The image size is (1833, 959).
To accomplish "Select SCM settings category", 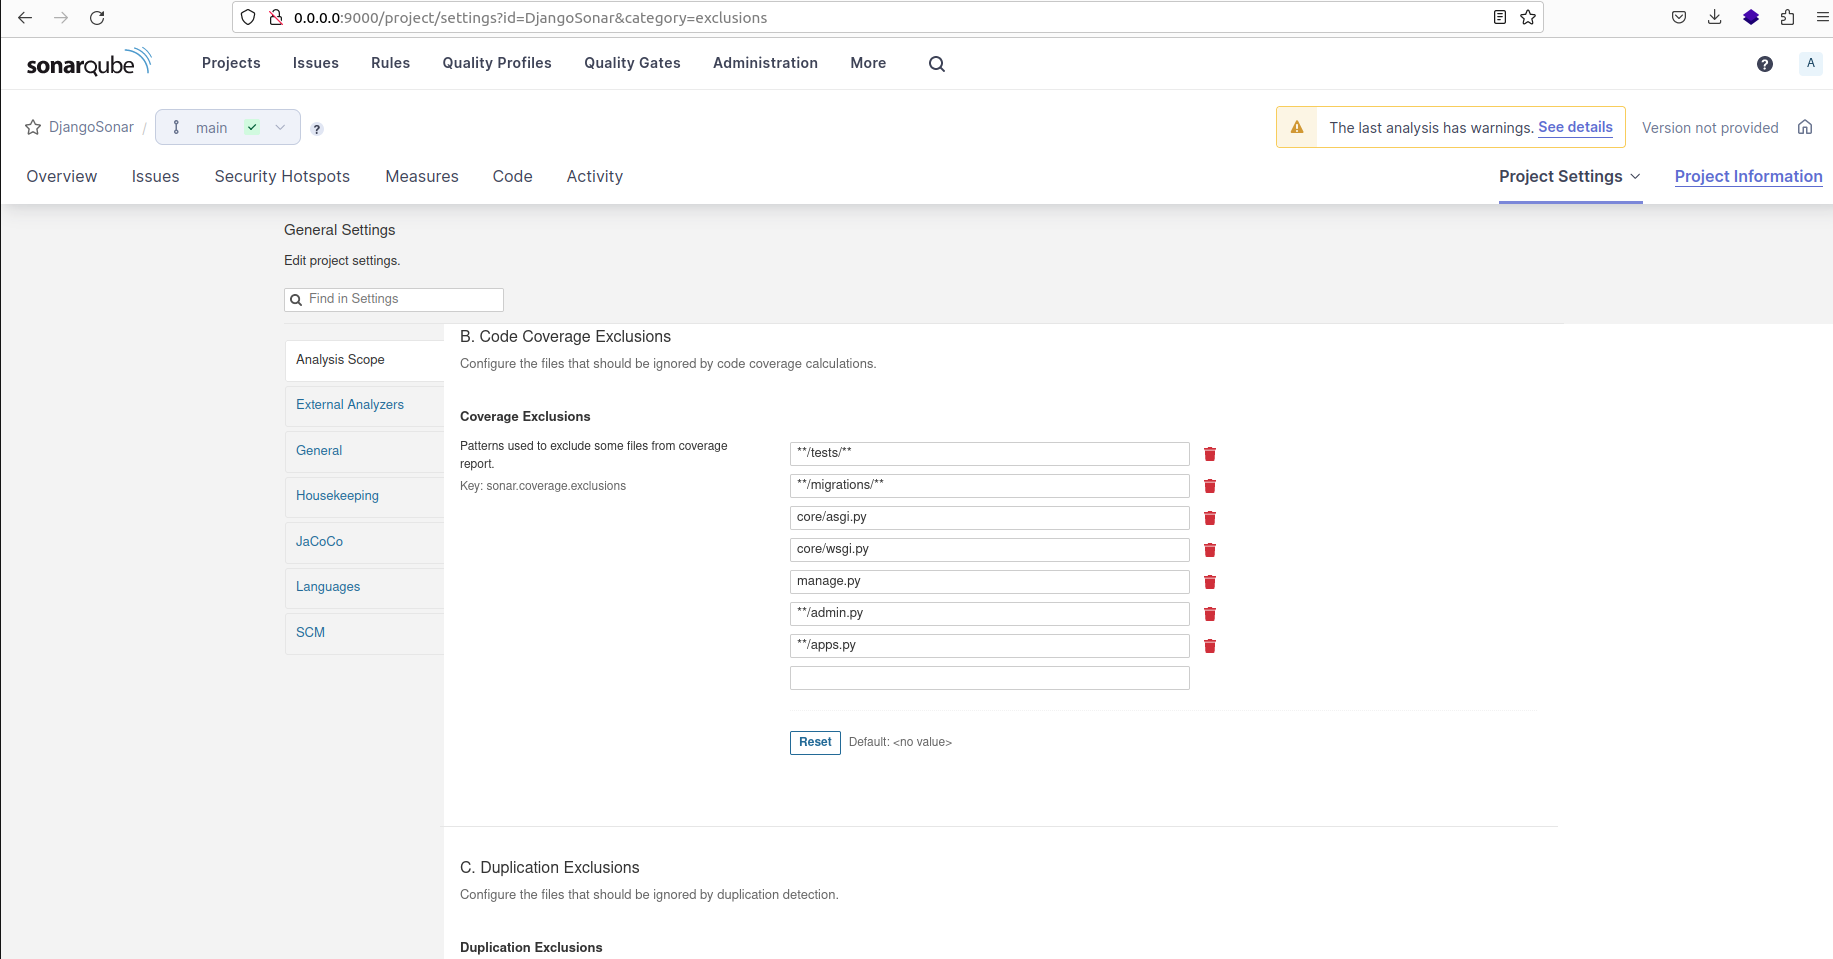I will point(364,633).
